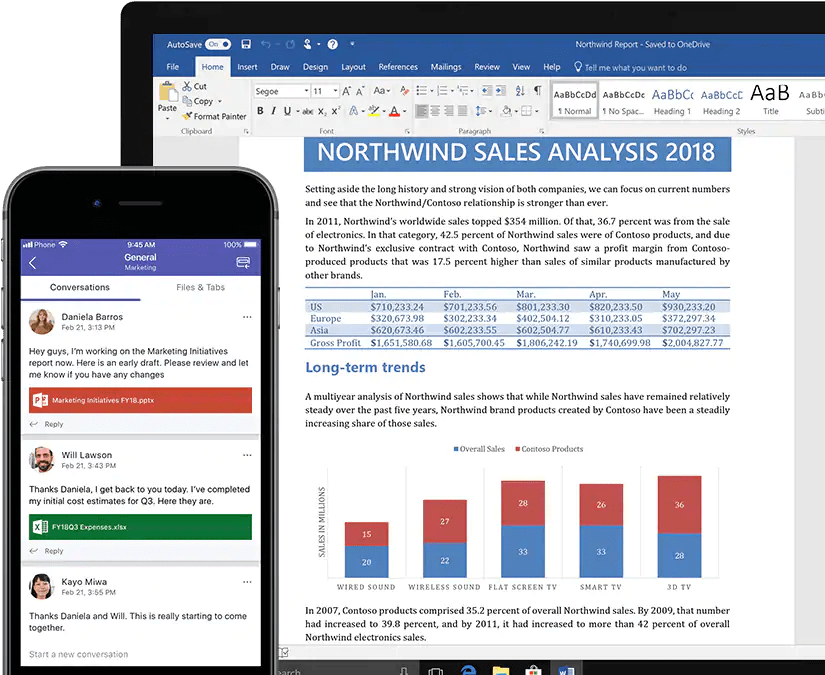Switch to the References ribbon tab
The width and height of the screenshot is (825, 675).
pos(398,67)
